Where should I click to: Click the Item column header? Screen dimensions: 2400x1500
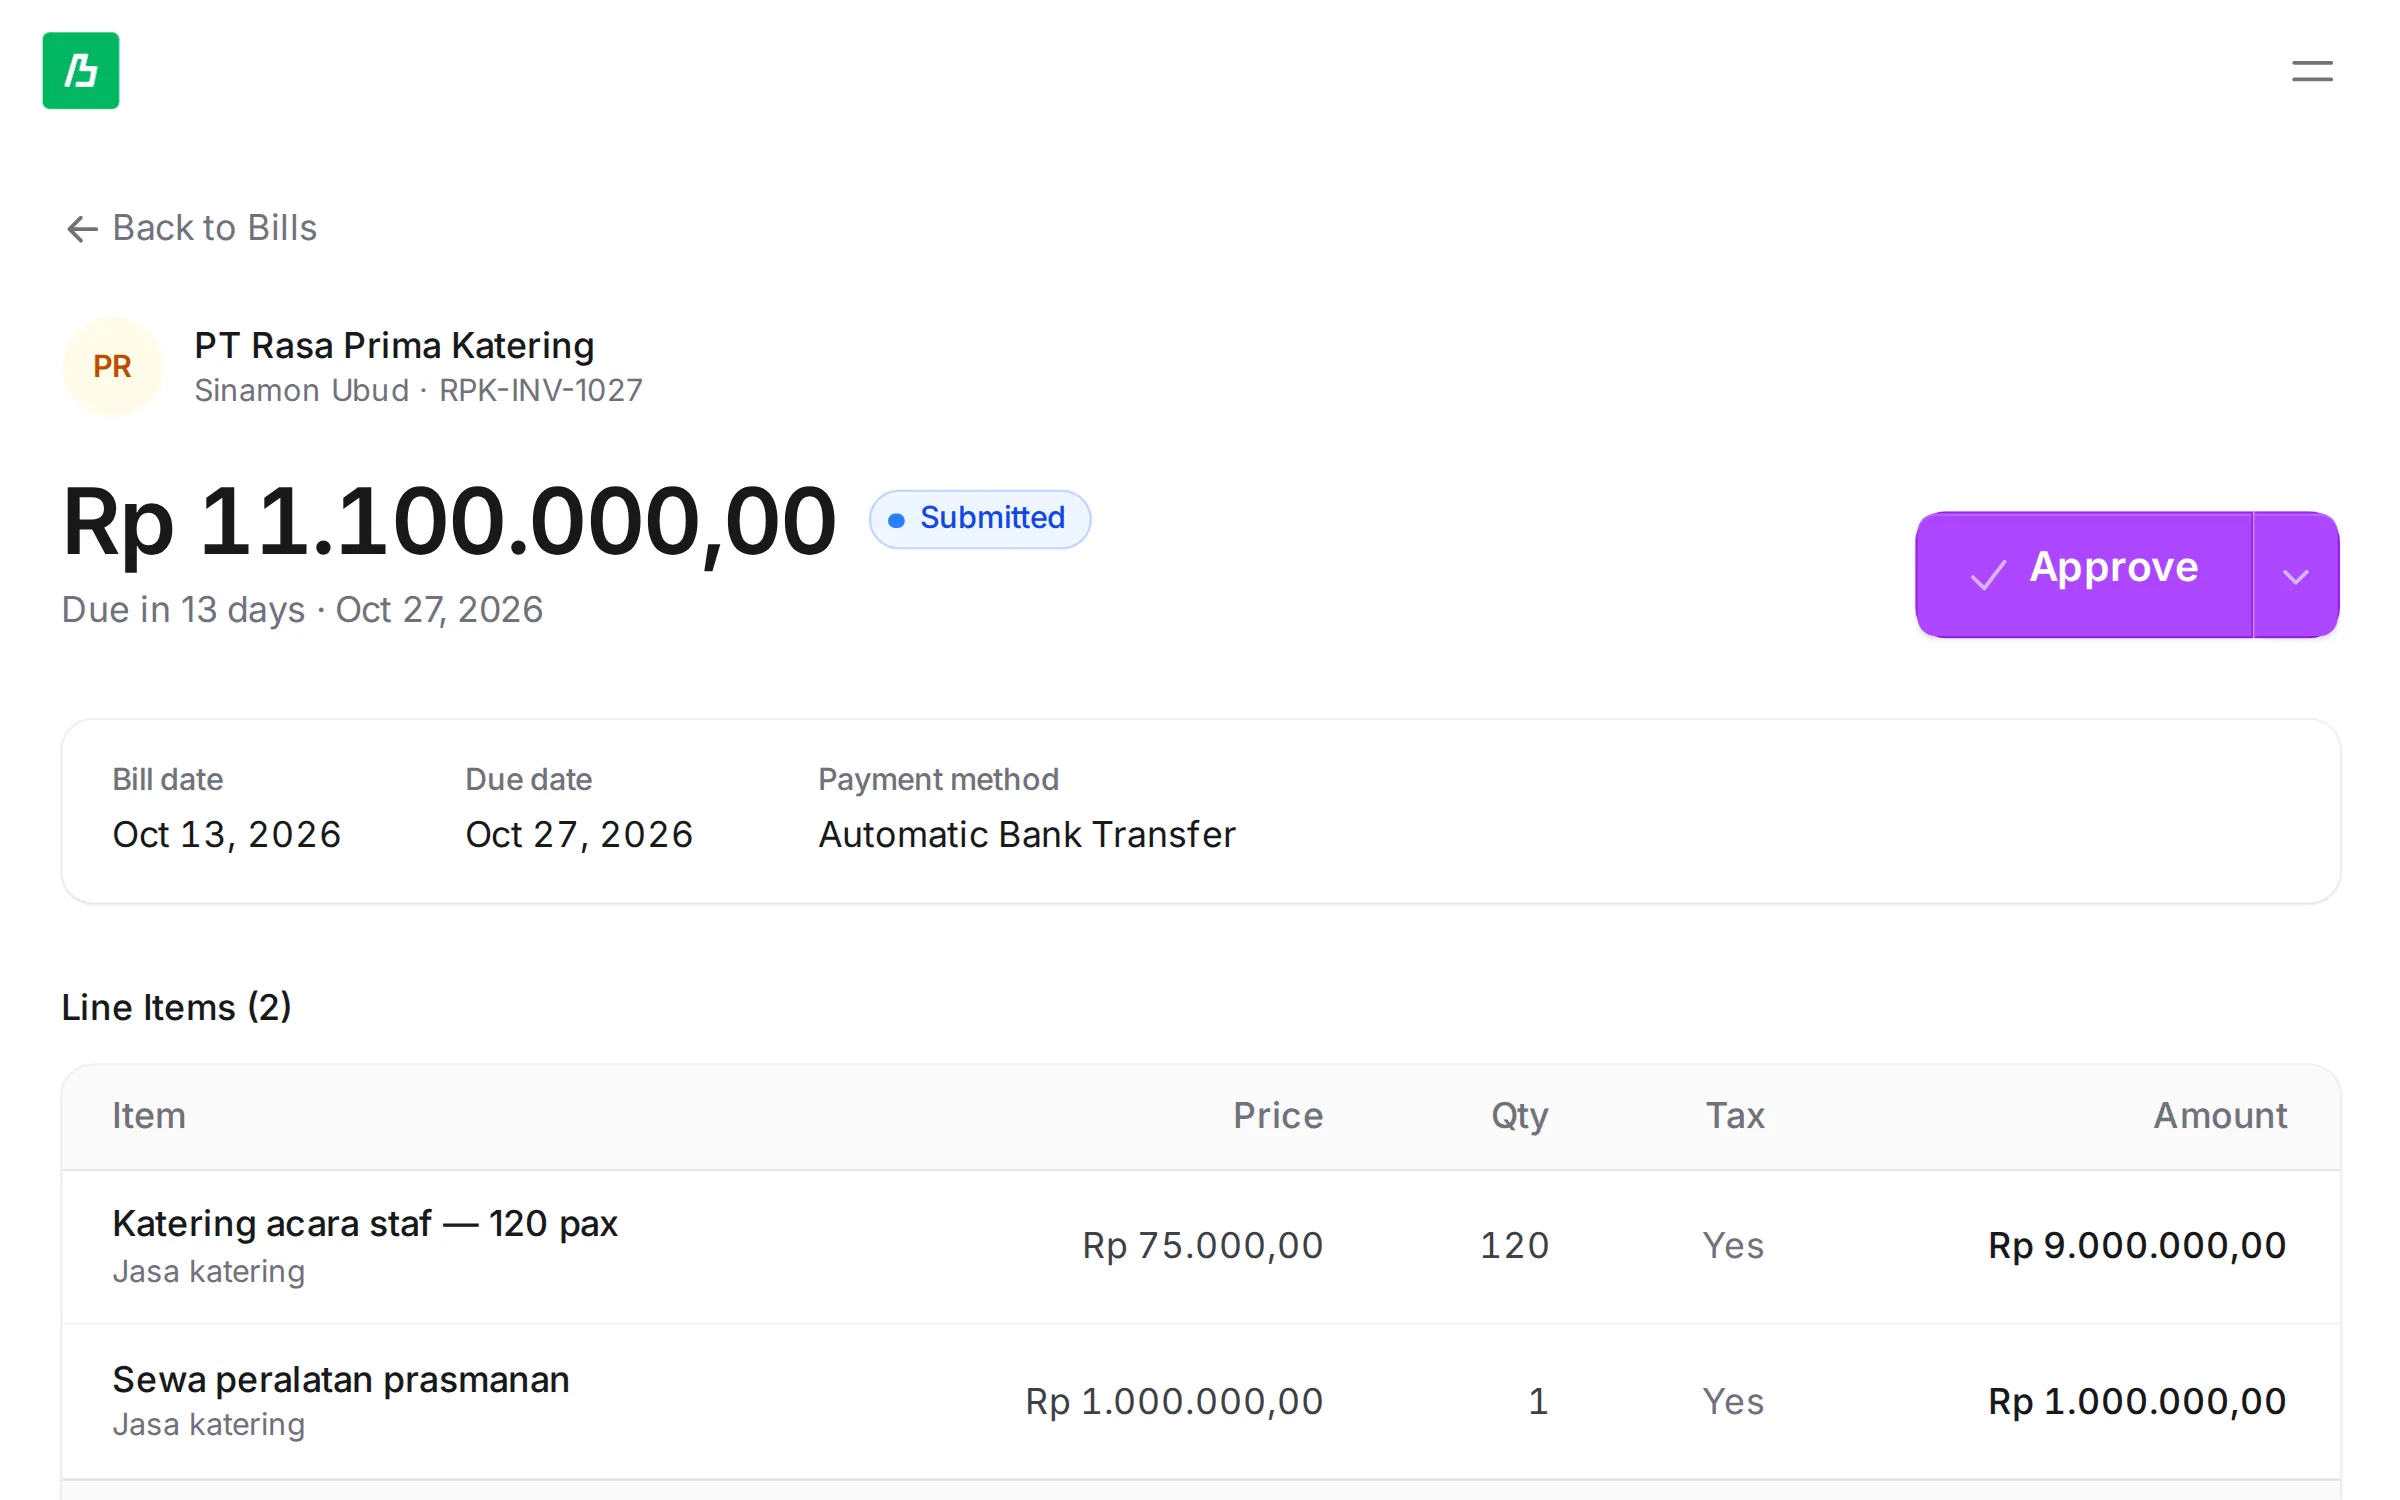click(x=149, y=1116)
